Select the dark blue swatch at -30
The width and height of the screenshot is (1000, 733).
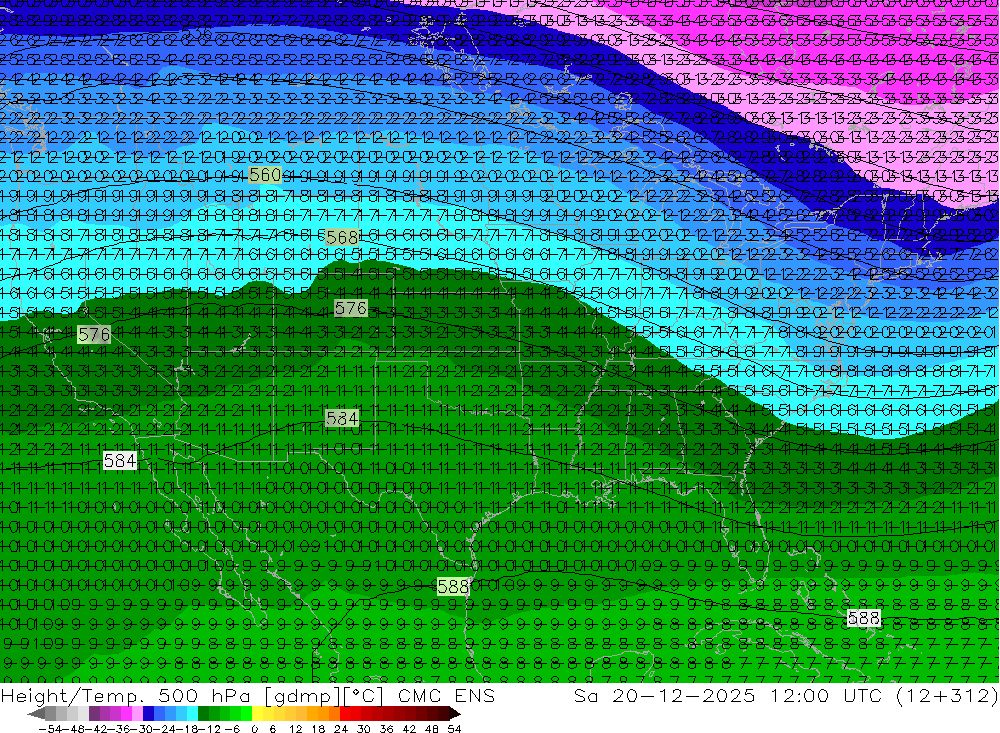tap(149, 714)
